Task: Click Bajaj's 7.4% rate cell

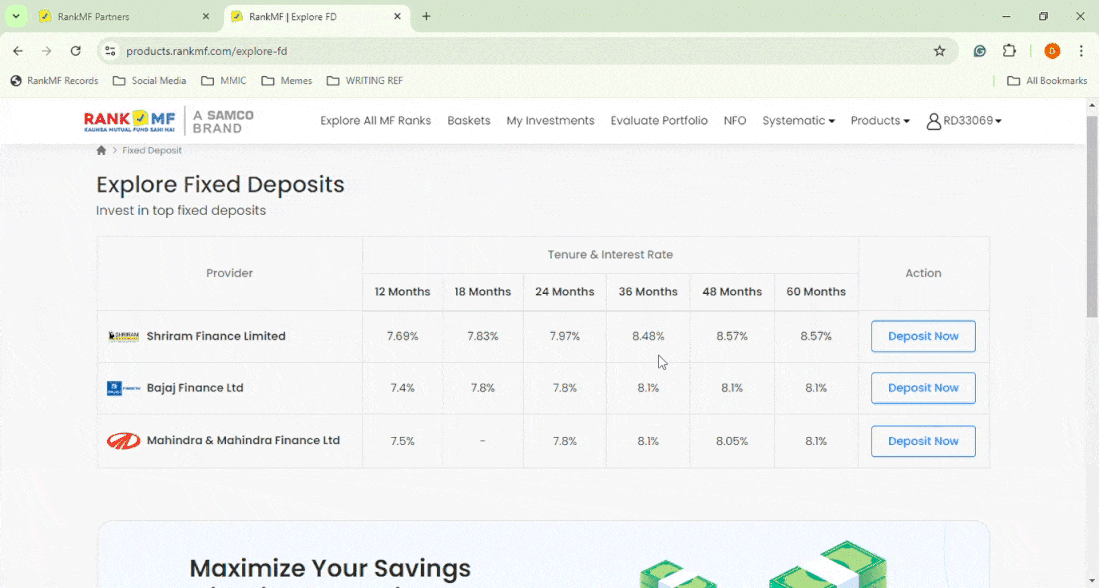Action: click(x=402, y=388)
